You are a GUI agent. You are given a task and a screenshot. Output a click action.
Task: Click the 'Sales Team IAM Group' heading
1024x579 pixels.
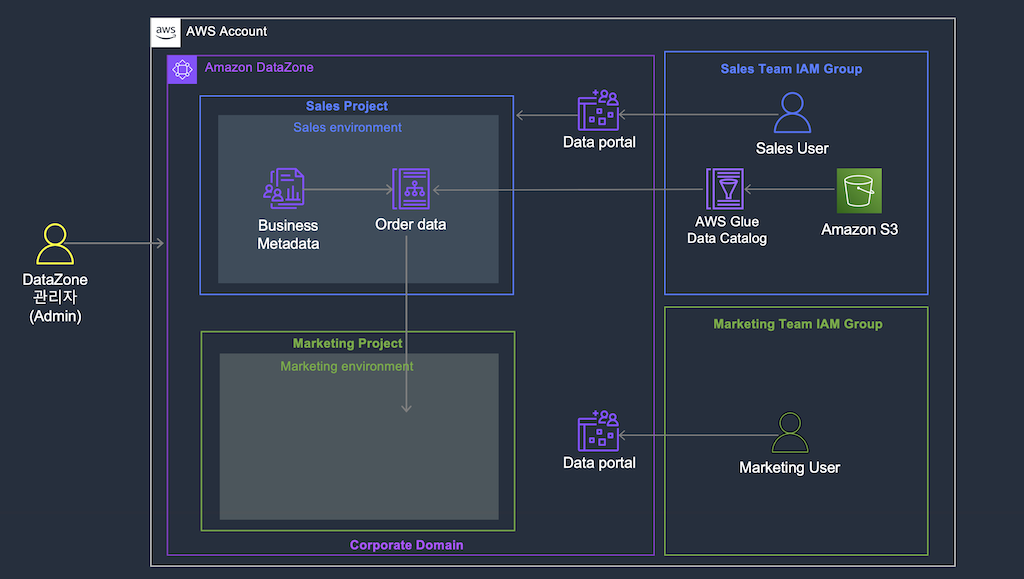pos(792,69)
